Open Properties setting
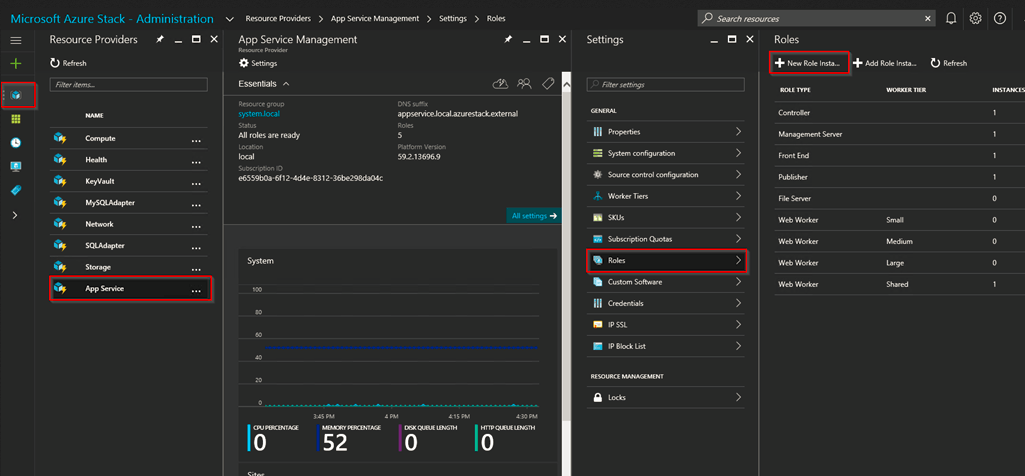The height and width of the screenshot is (476, 1025). [665, 131]
